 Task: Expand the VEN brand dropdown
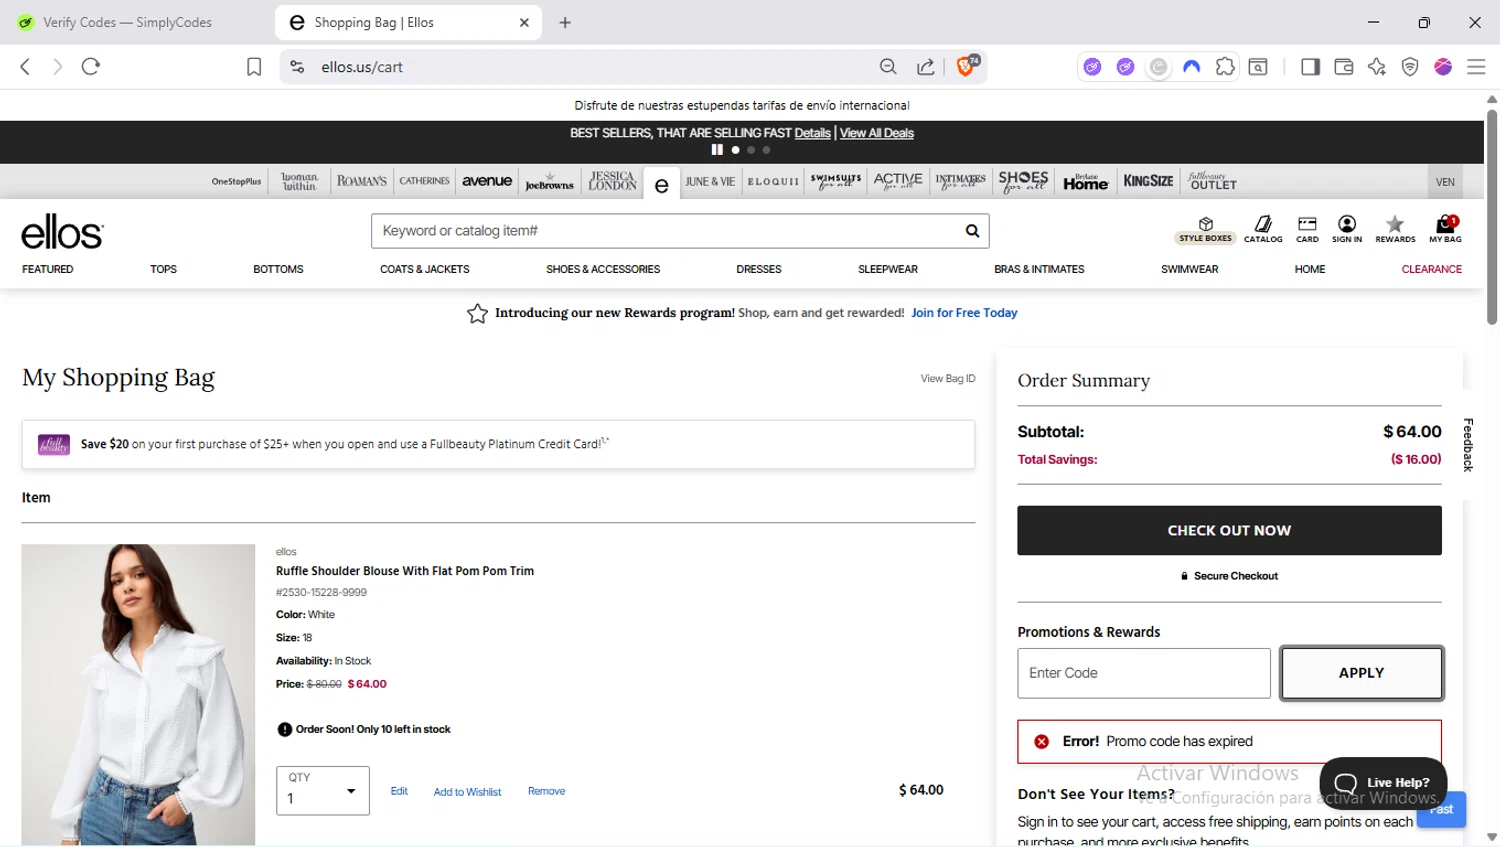coord(1445,182)
